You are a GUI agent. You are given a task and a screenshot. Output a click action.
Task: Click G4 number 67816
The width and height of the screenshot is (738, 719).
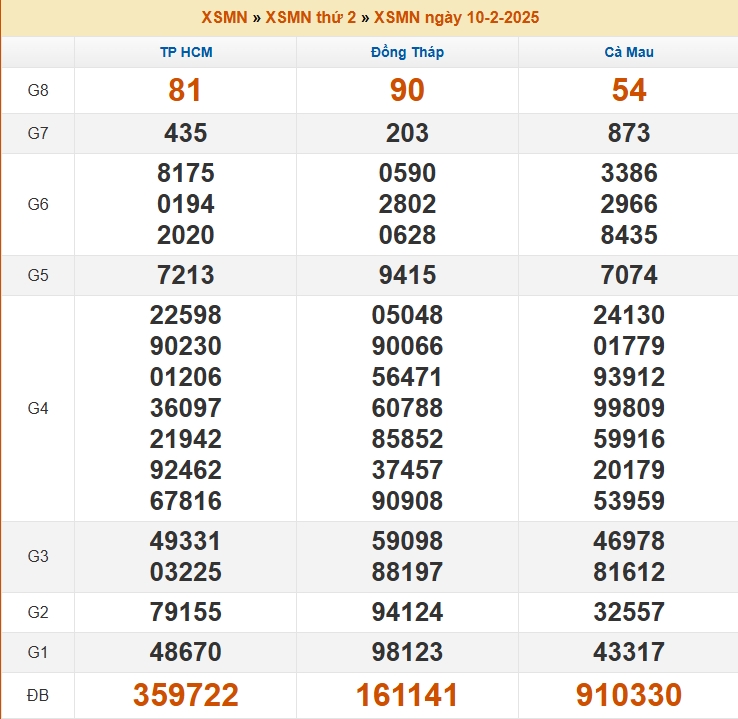coord(185,501)
